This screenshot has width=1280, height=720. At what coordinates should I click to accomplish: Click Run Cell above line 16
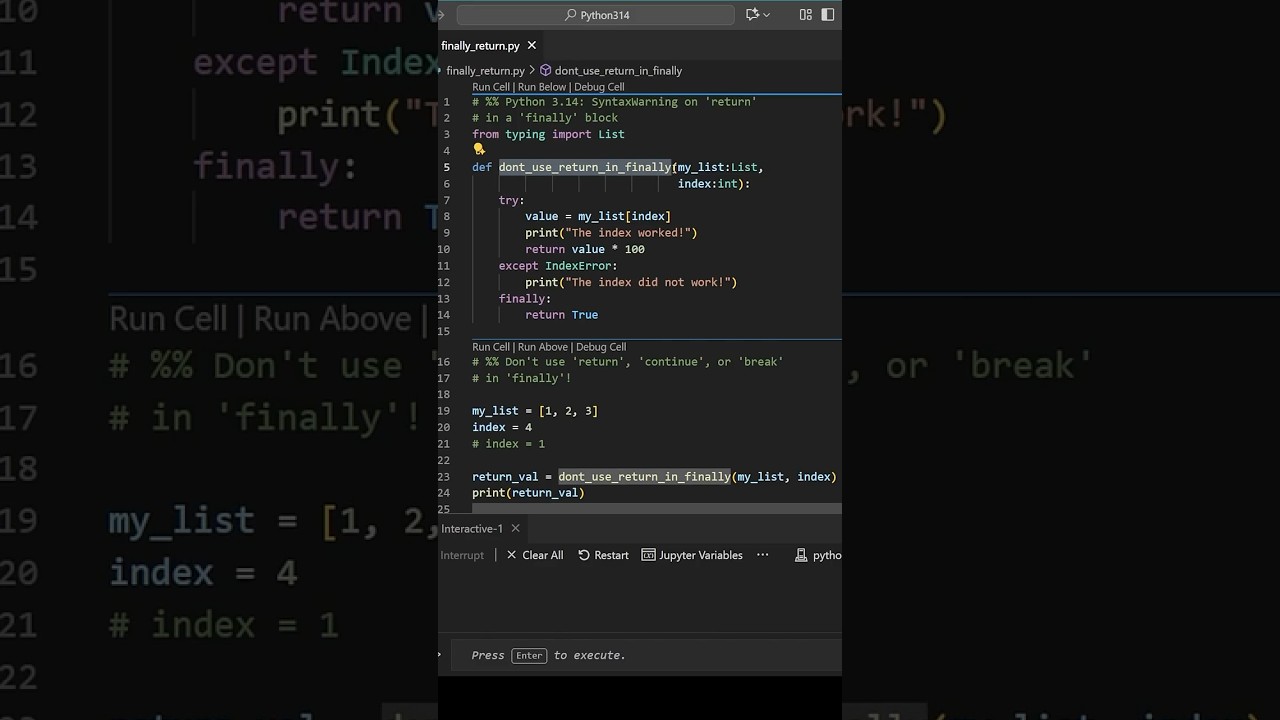pos(491,347)
